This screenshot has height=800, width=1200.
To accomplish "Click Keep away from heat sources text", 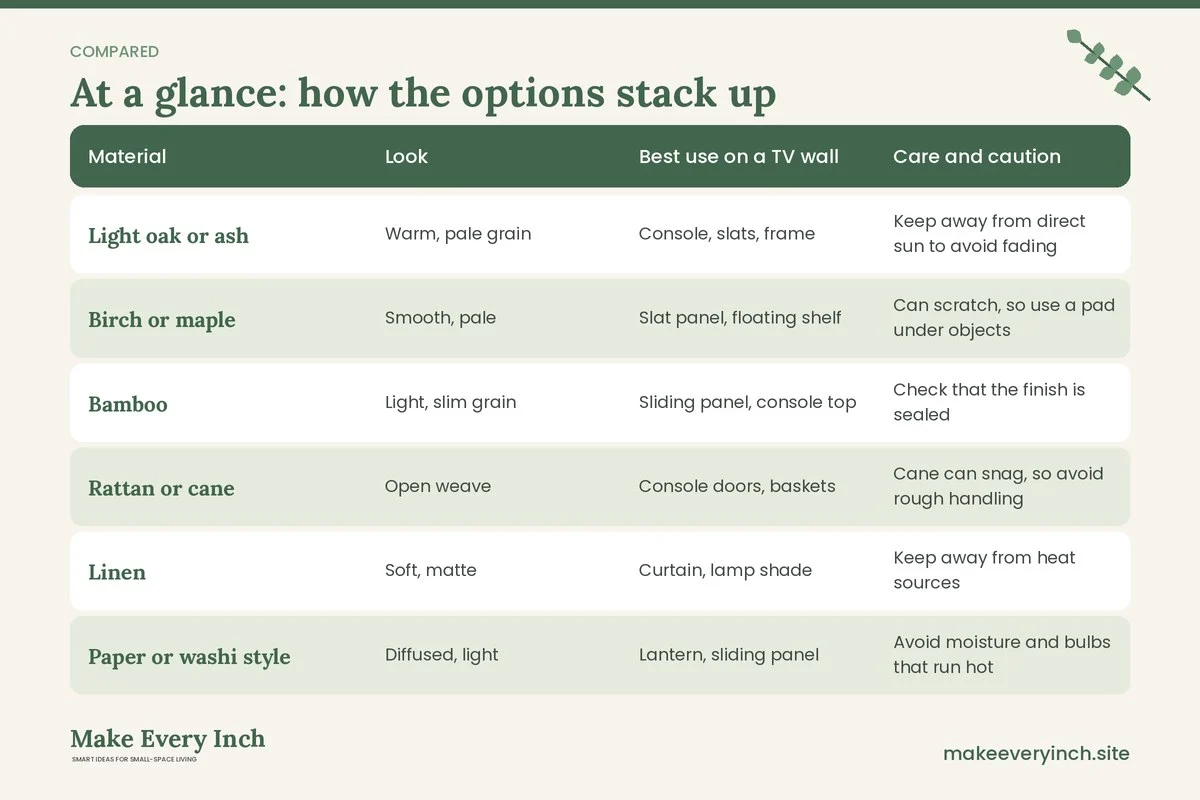I will [984, 570].
